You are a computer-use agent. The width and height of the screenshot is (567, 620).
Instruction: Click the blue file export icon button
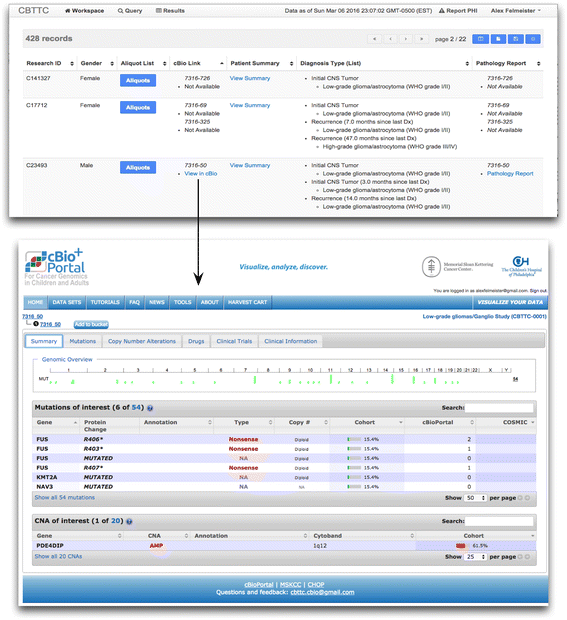point(498,39)
